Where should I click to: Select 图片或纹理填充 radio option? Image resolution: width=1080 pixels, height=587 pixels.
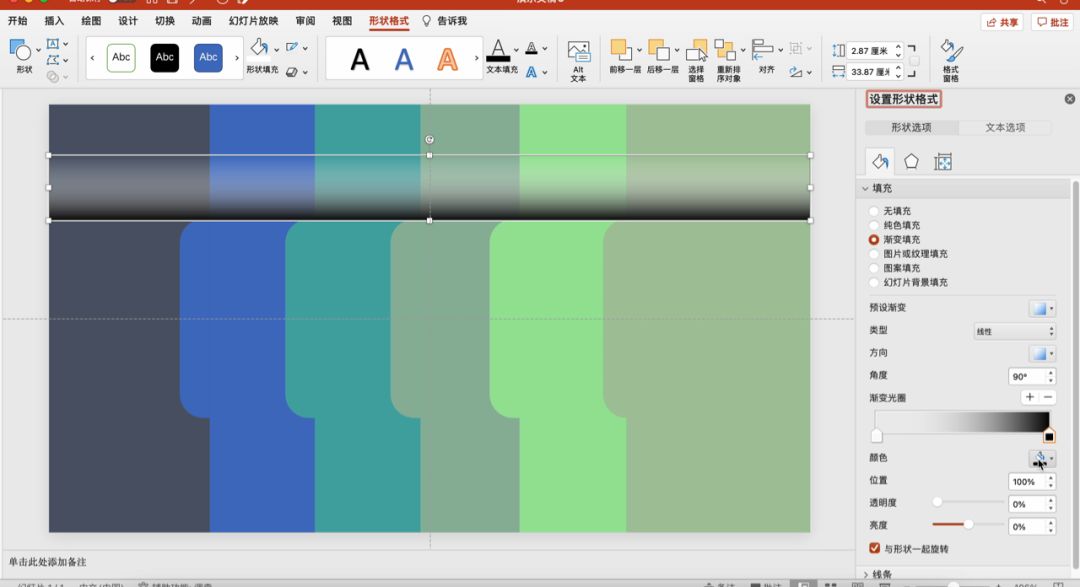(x=874, y=254)
